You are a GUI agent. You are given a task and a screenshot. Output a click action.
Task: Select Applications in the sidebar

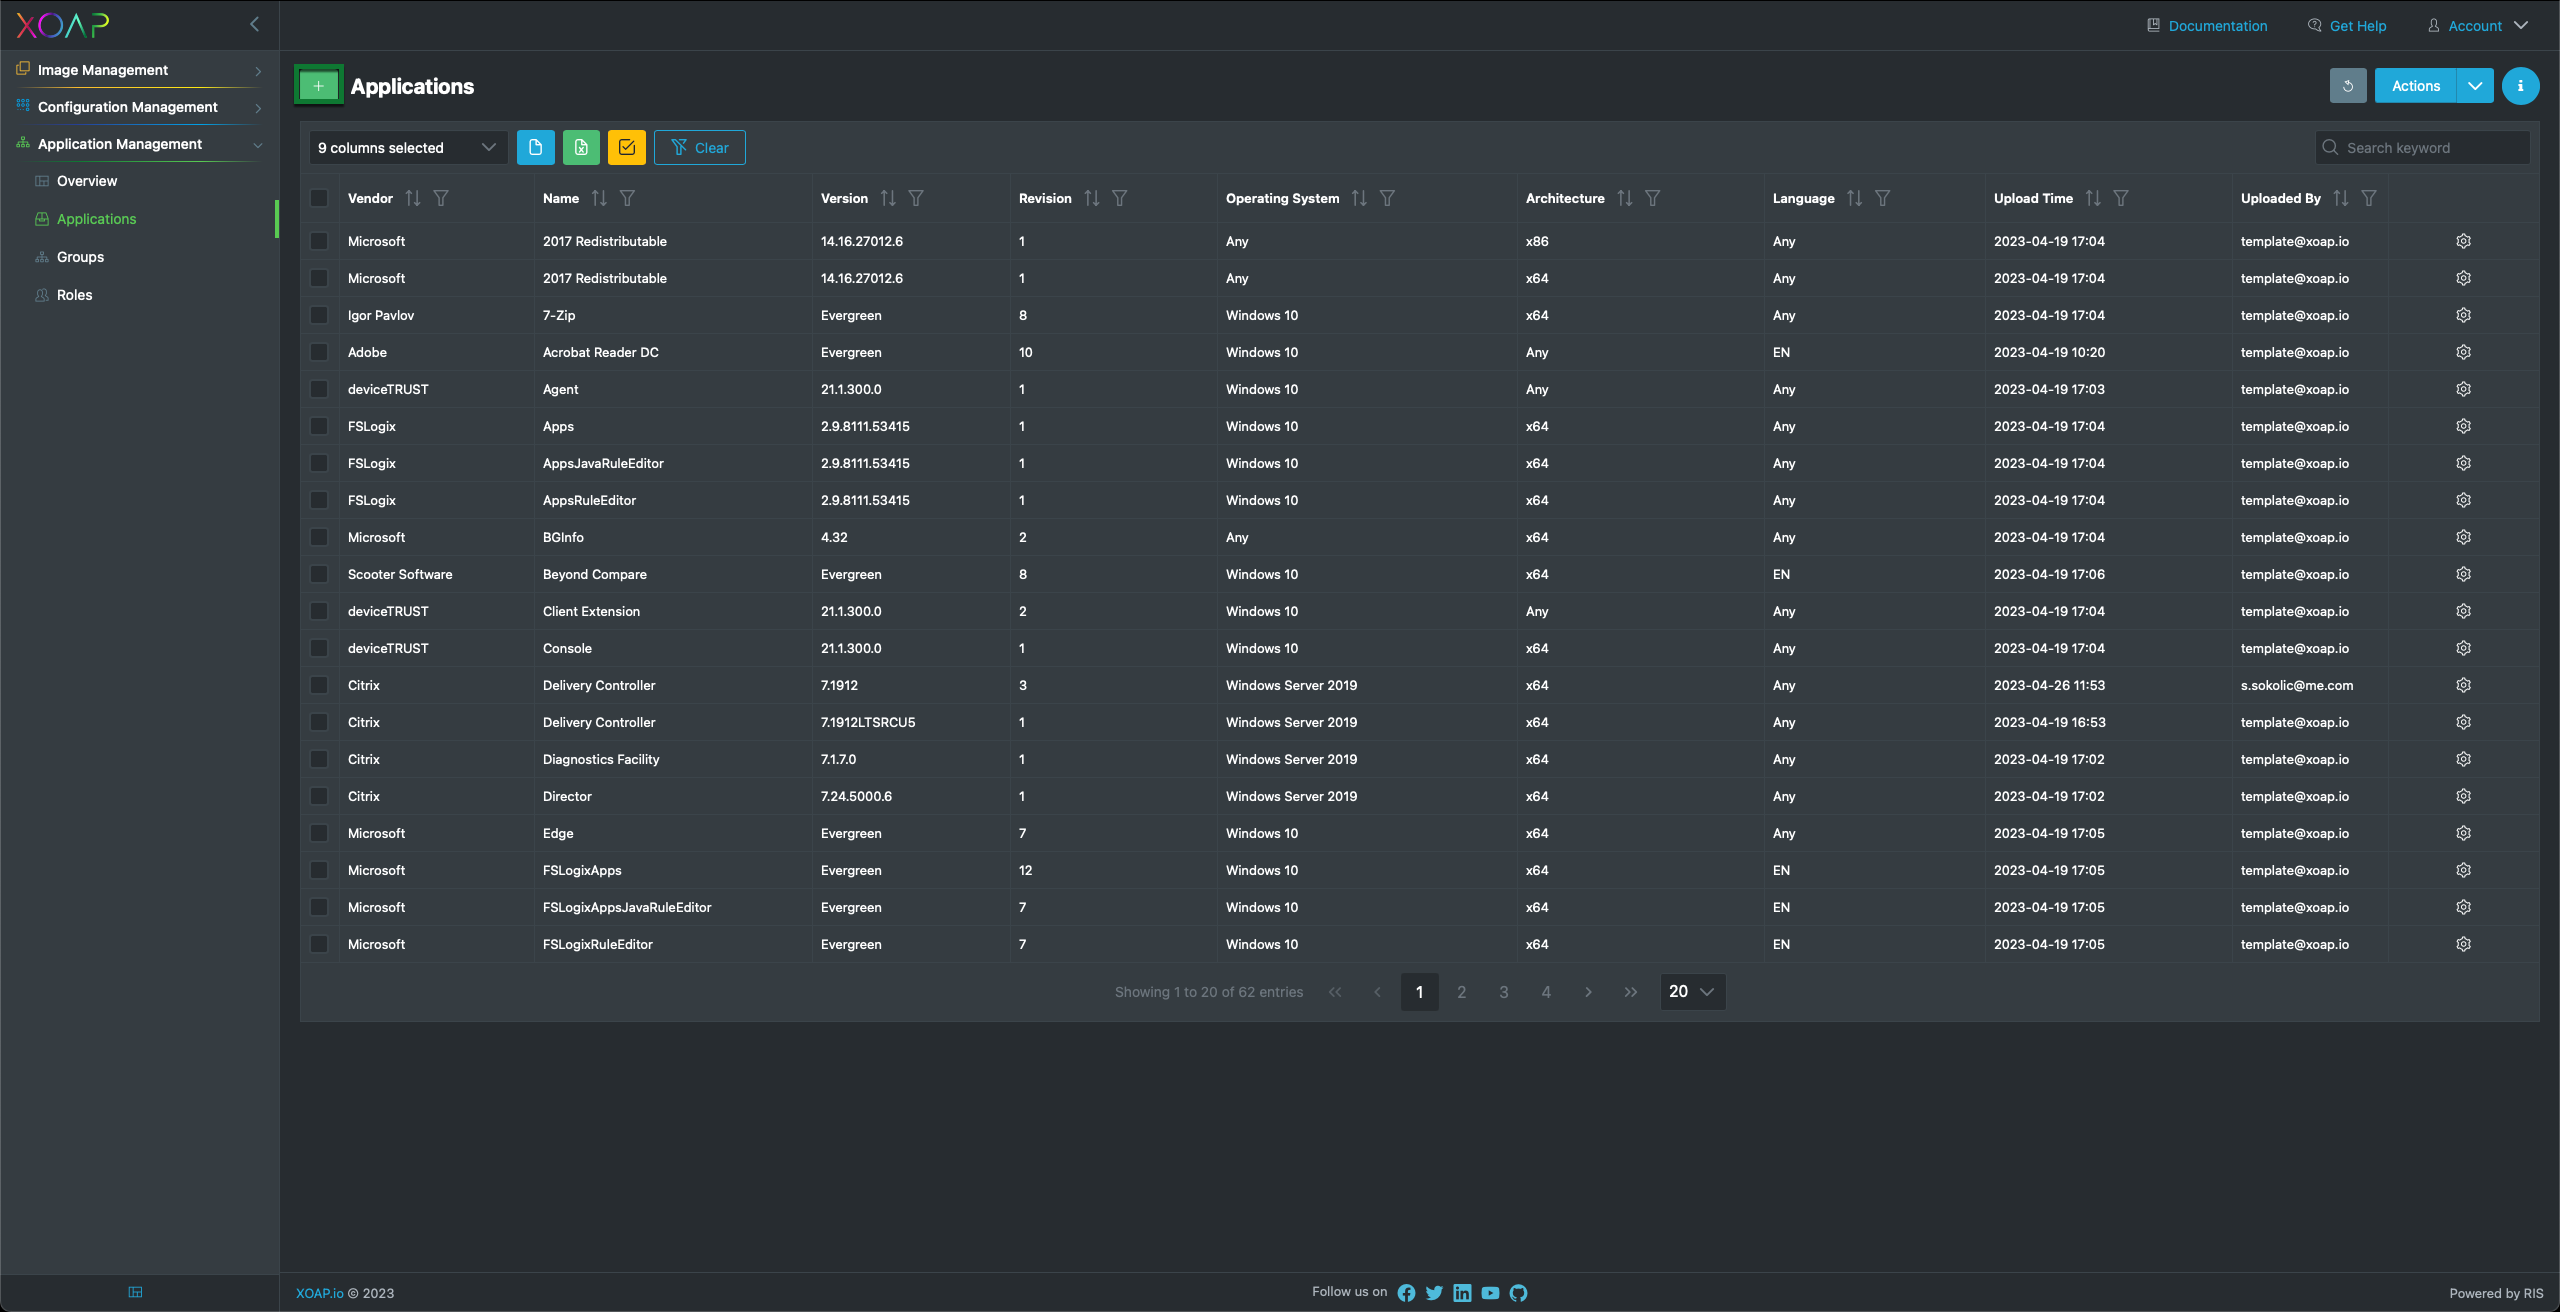tap(96, 219)
